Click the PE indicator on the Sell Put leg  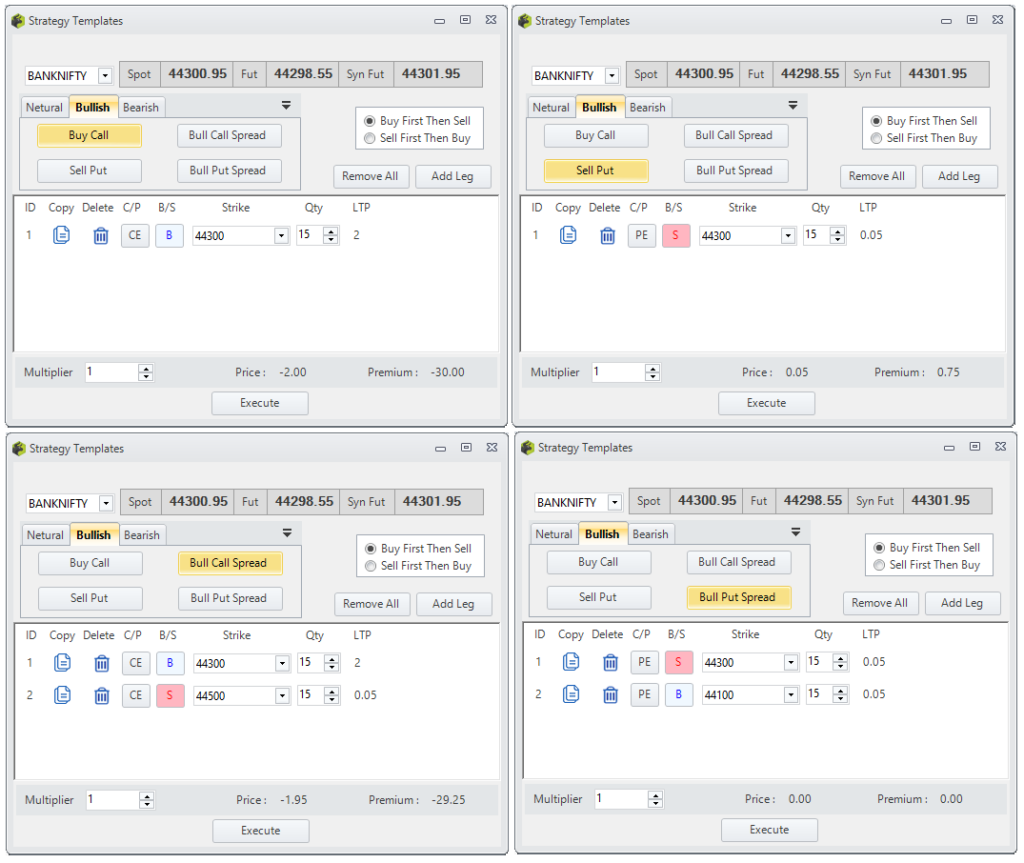tap(642, 234)
